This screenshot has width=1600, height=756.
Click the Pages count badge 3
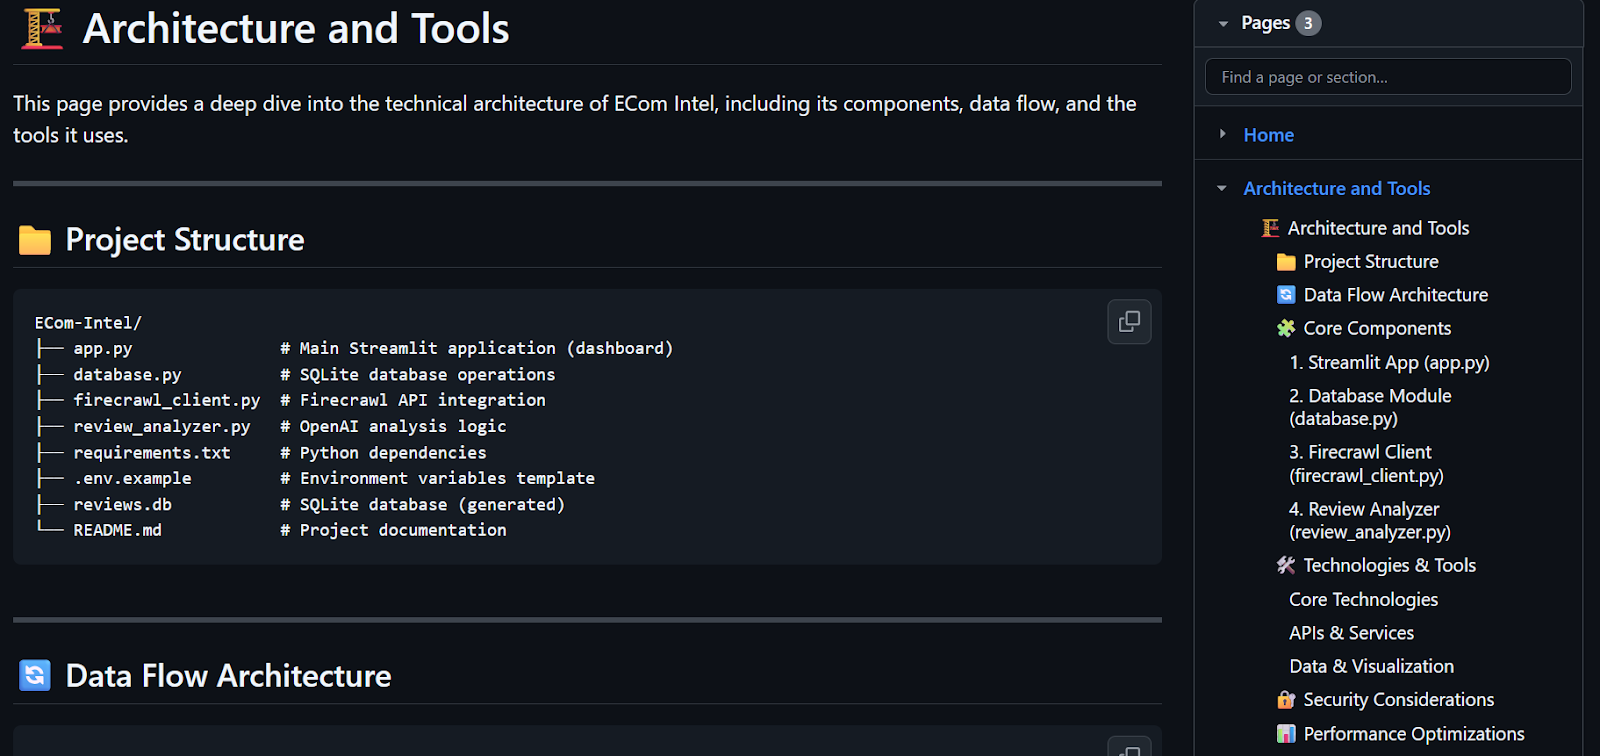pyautogui.click(x=1308, y=23)
